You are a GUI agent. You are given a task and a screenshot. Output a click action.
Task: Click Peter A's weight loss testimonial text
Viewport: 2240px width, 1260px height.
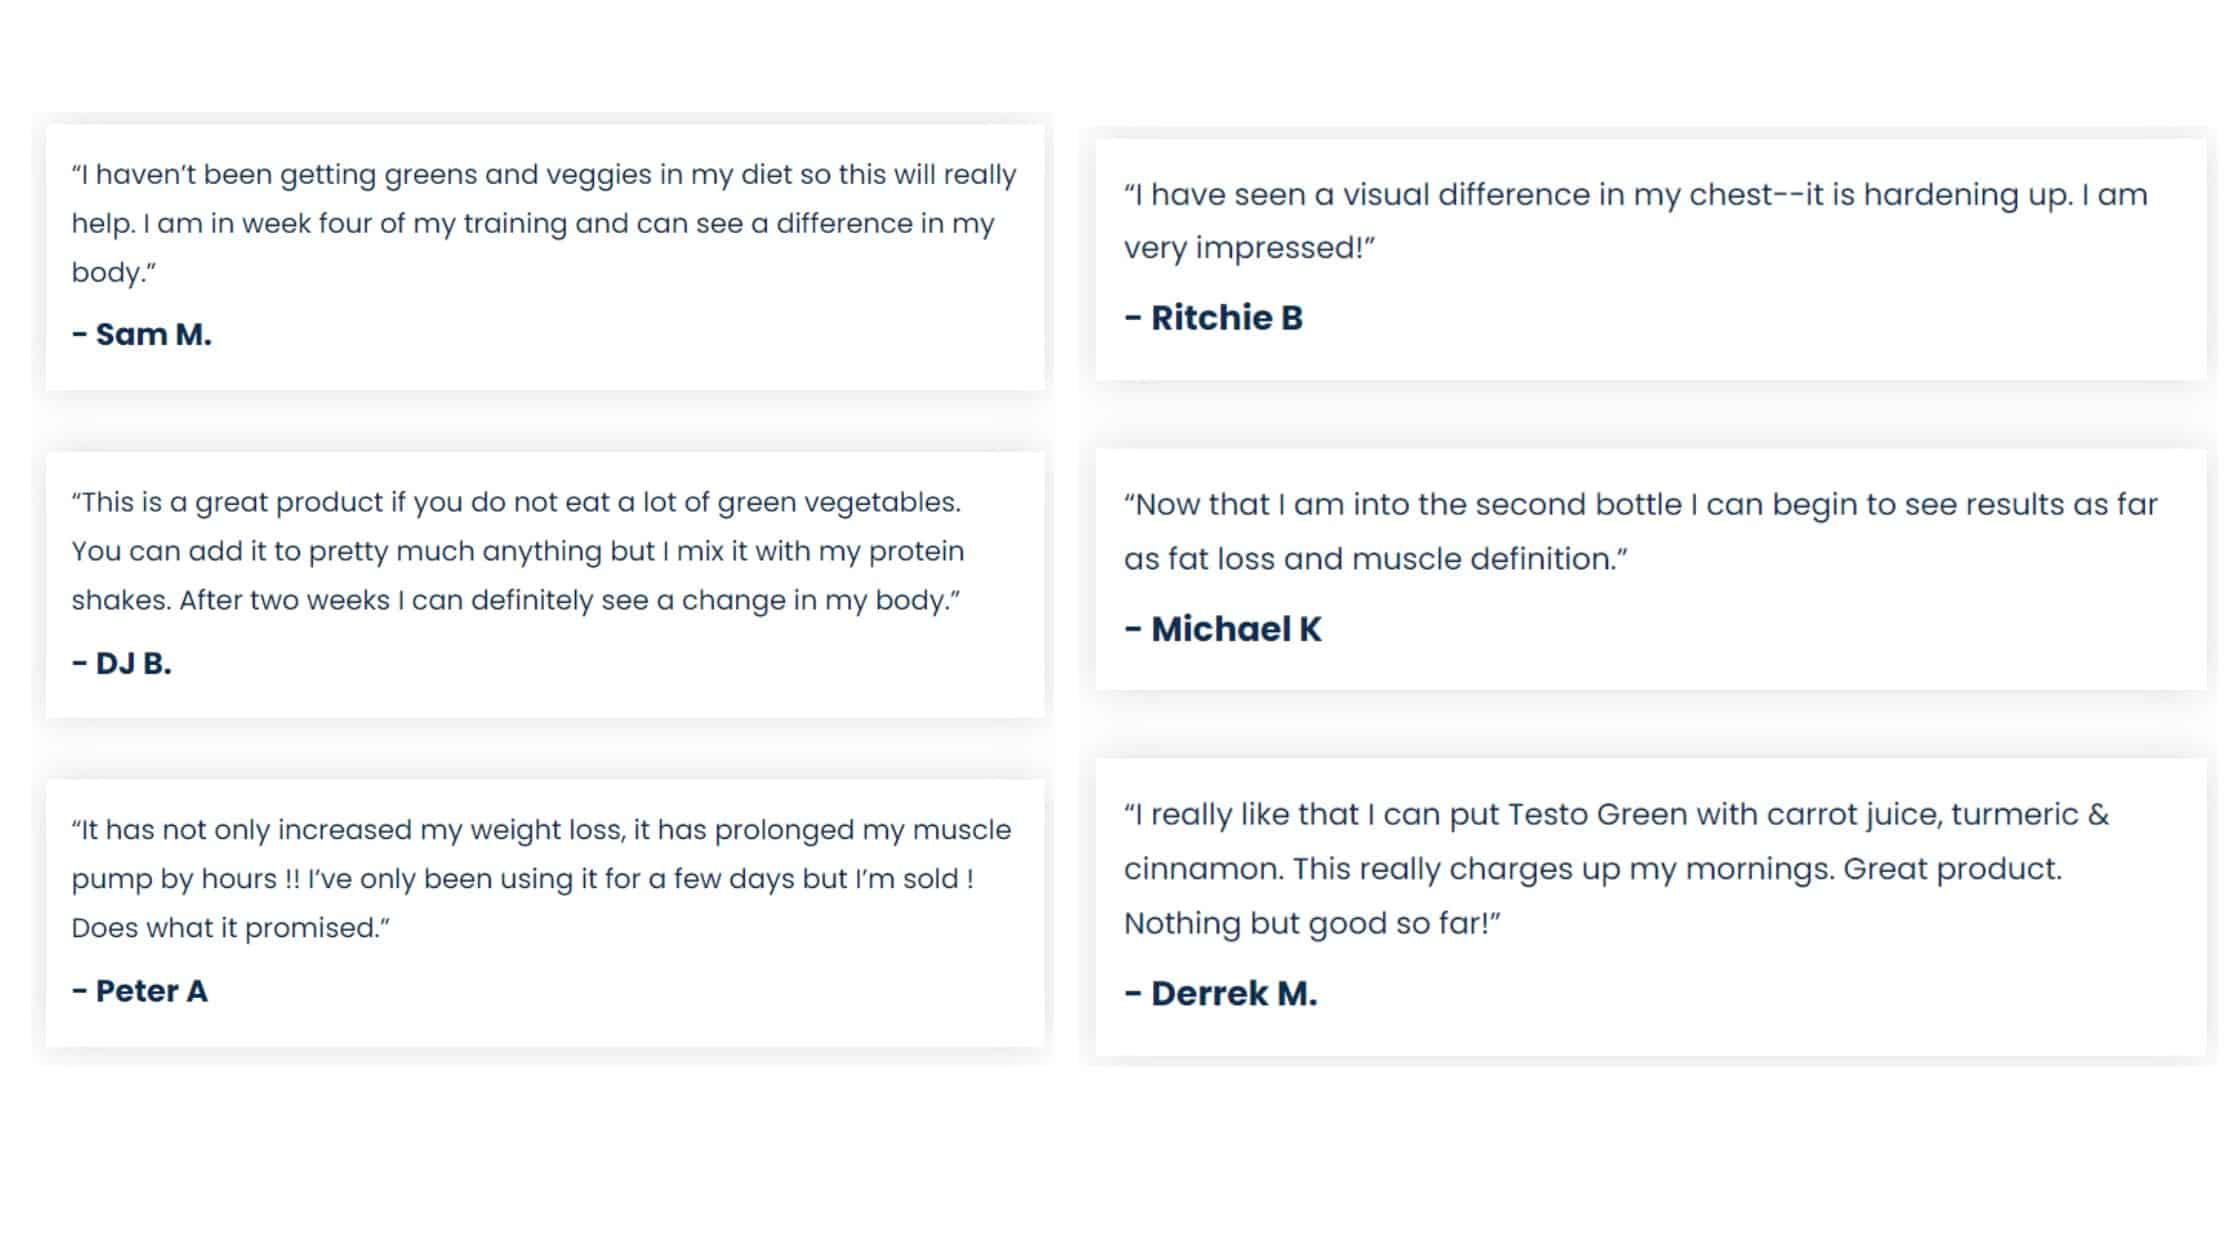[541, 879]
